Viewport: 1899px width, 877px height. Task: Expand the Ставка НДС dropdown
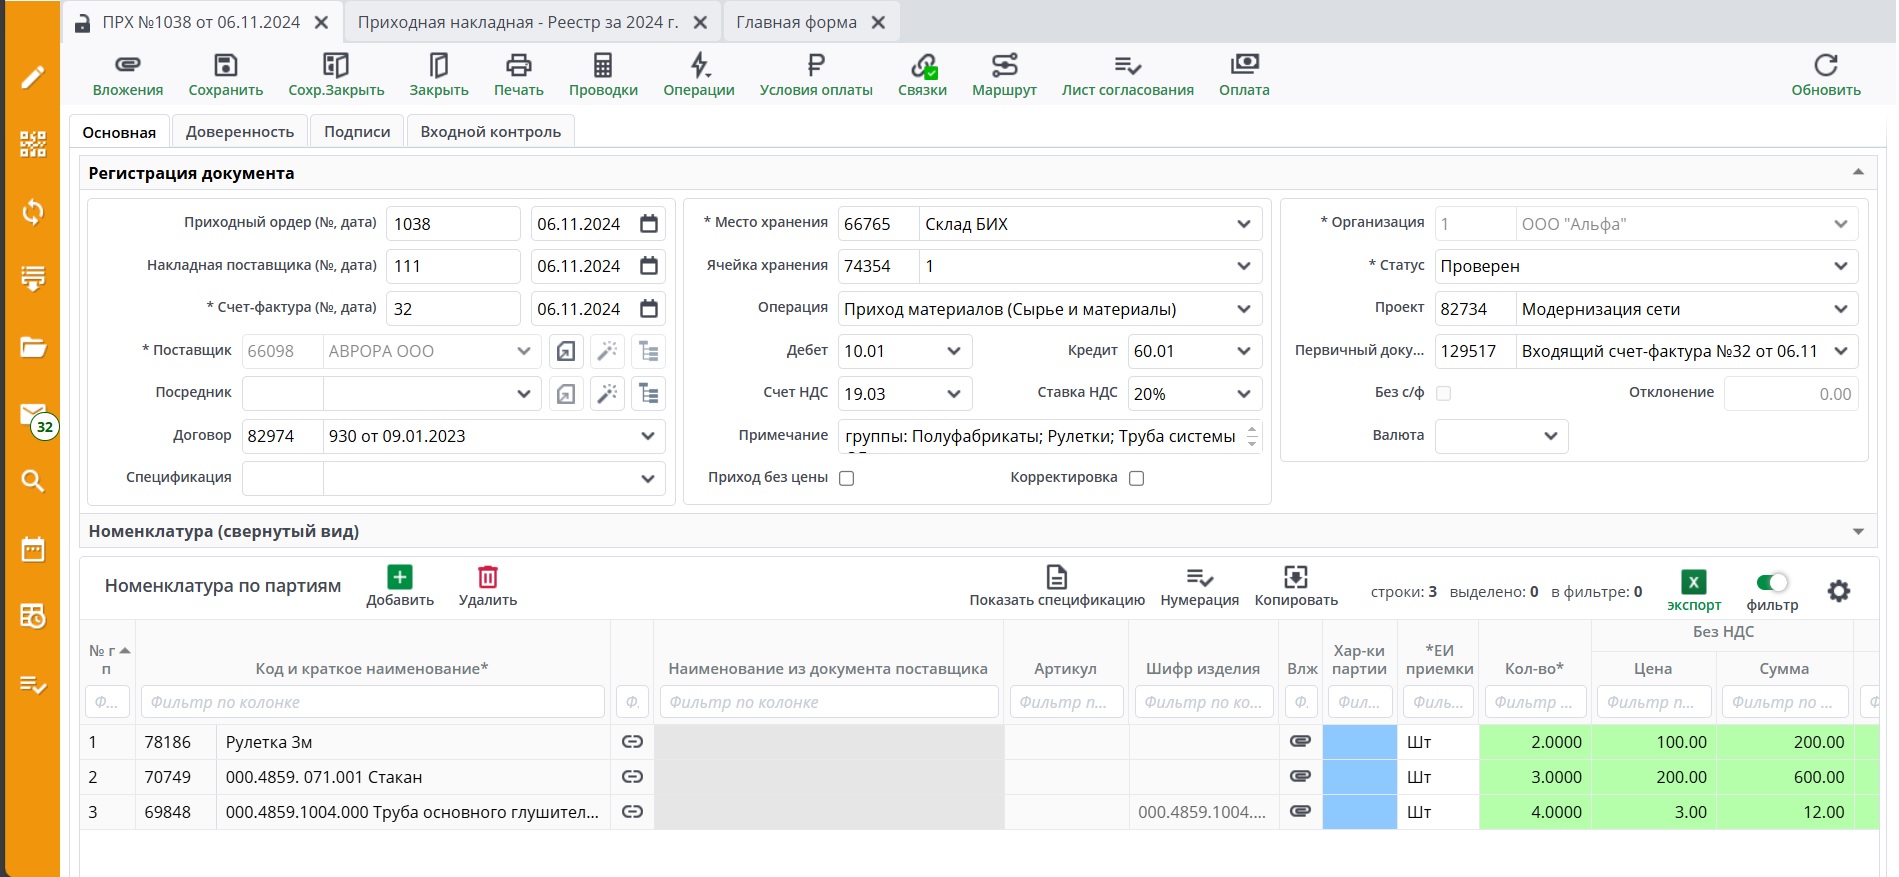click(x=1243, y=394)
